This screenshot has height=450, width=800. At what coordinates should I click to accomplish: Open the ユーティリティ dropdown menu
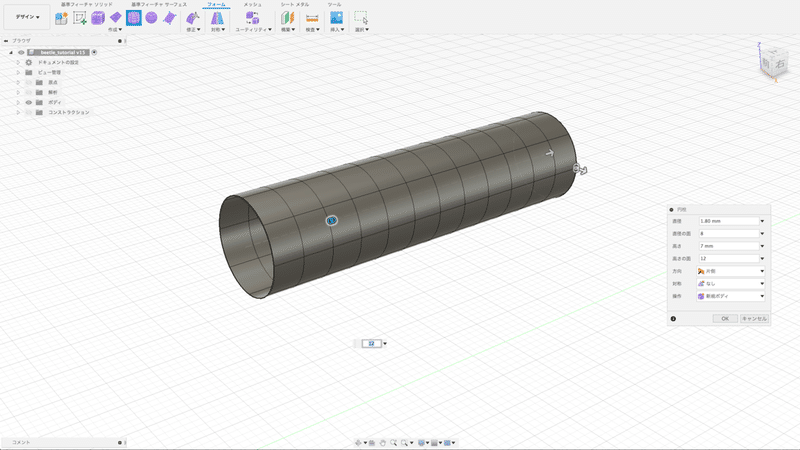[x=253, y=30]
